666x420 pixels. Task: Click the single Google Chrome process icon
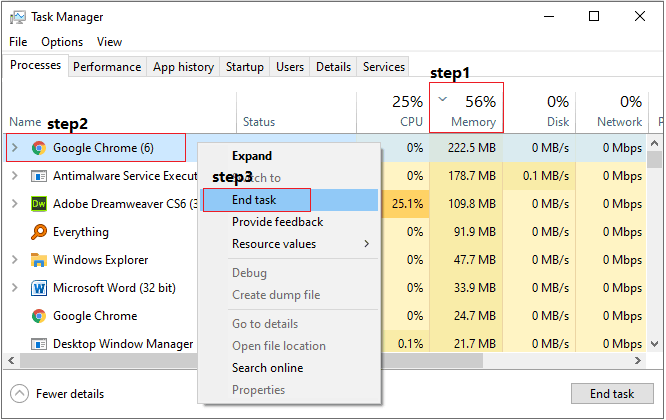click(39, 316)
